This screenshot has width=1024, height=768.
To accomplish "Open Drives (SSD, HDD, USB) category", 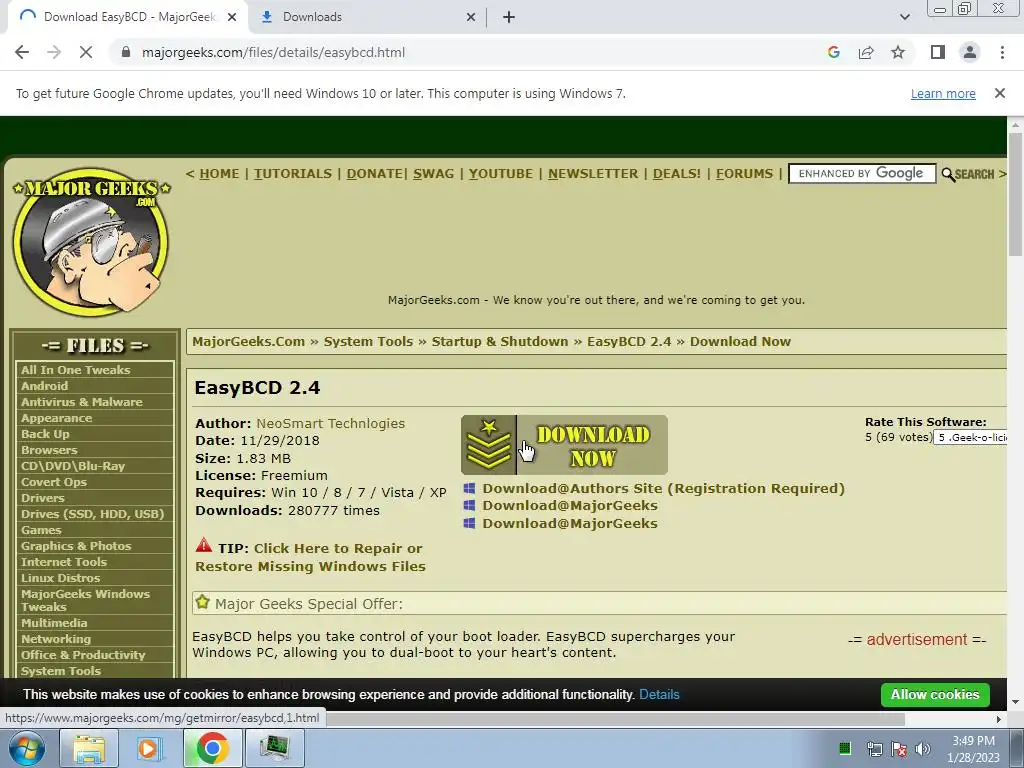I will 93,514.
